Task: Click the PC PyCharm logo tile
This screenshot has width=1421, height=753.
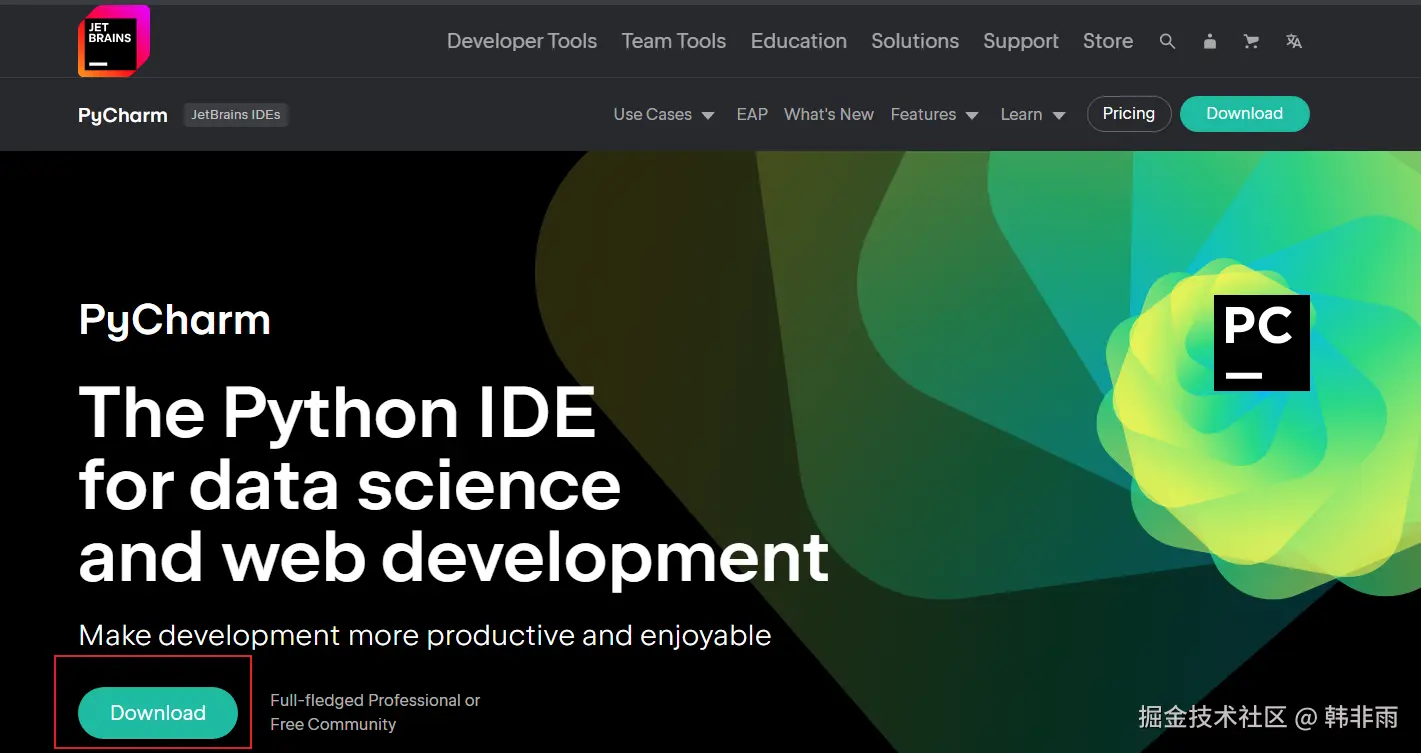Action: (1262, 343)
